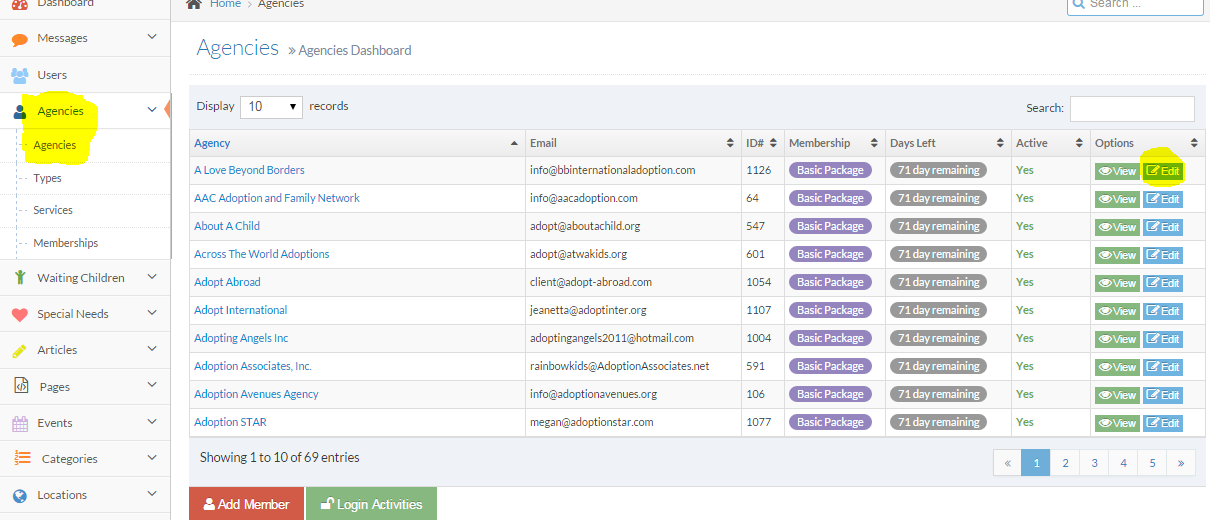Open the Types submenu item
This screenshot has height=520, width=1210.
pyautogui.click(x=47, y=178)
